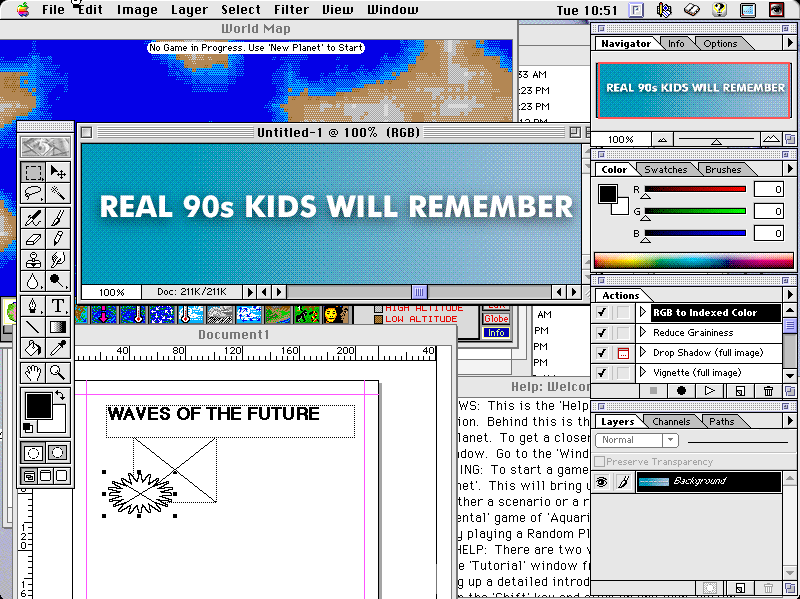Screen dimensions: 800x599
Task: Click the Navigator preview thumbnail
Action: 694,88
